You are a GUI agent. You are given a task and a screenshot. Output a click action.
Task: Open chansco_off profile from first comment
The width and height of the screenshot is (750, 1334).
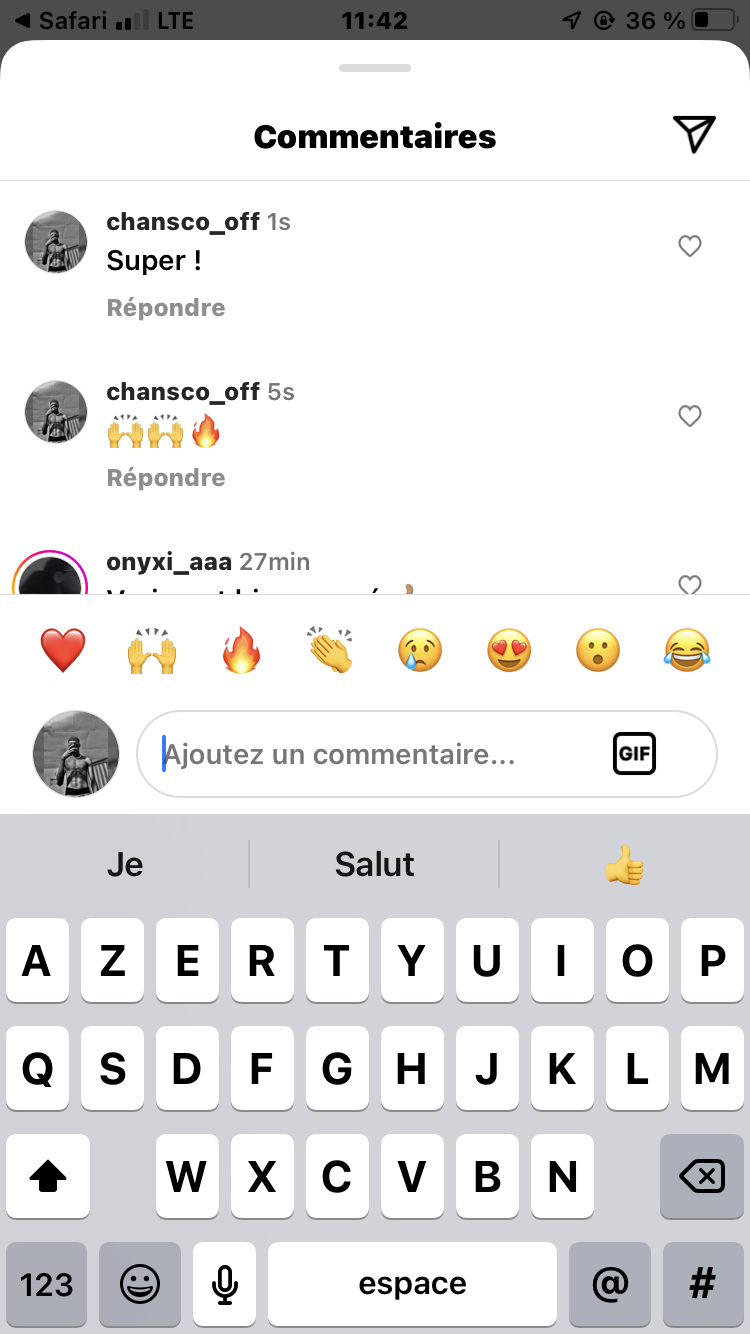click(183, 221)
